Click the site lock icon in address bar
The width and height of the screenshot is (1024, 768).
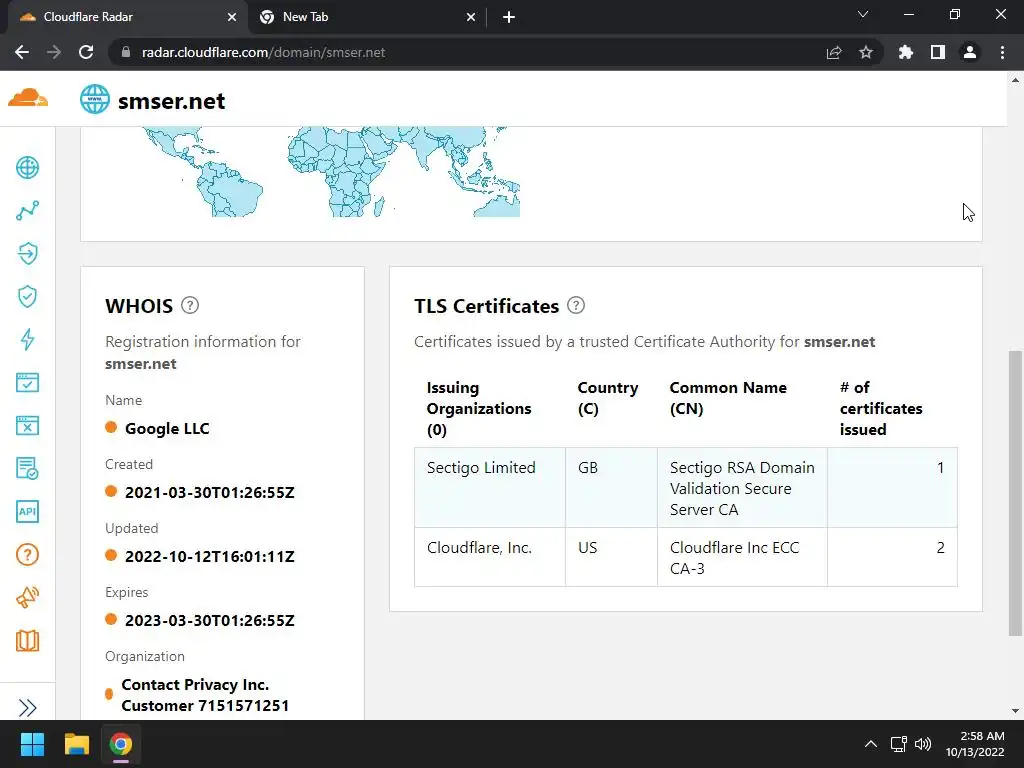(x=126, y=52)
